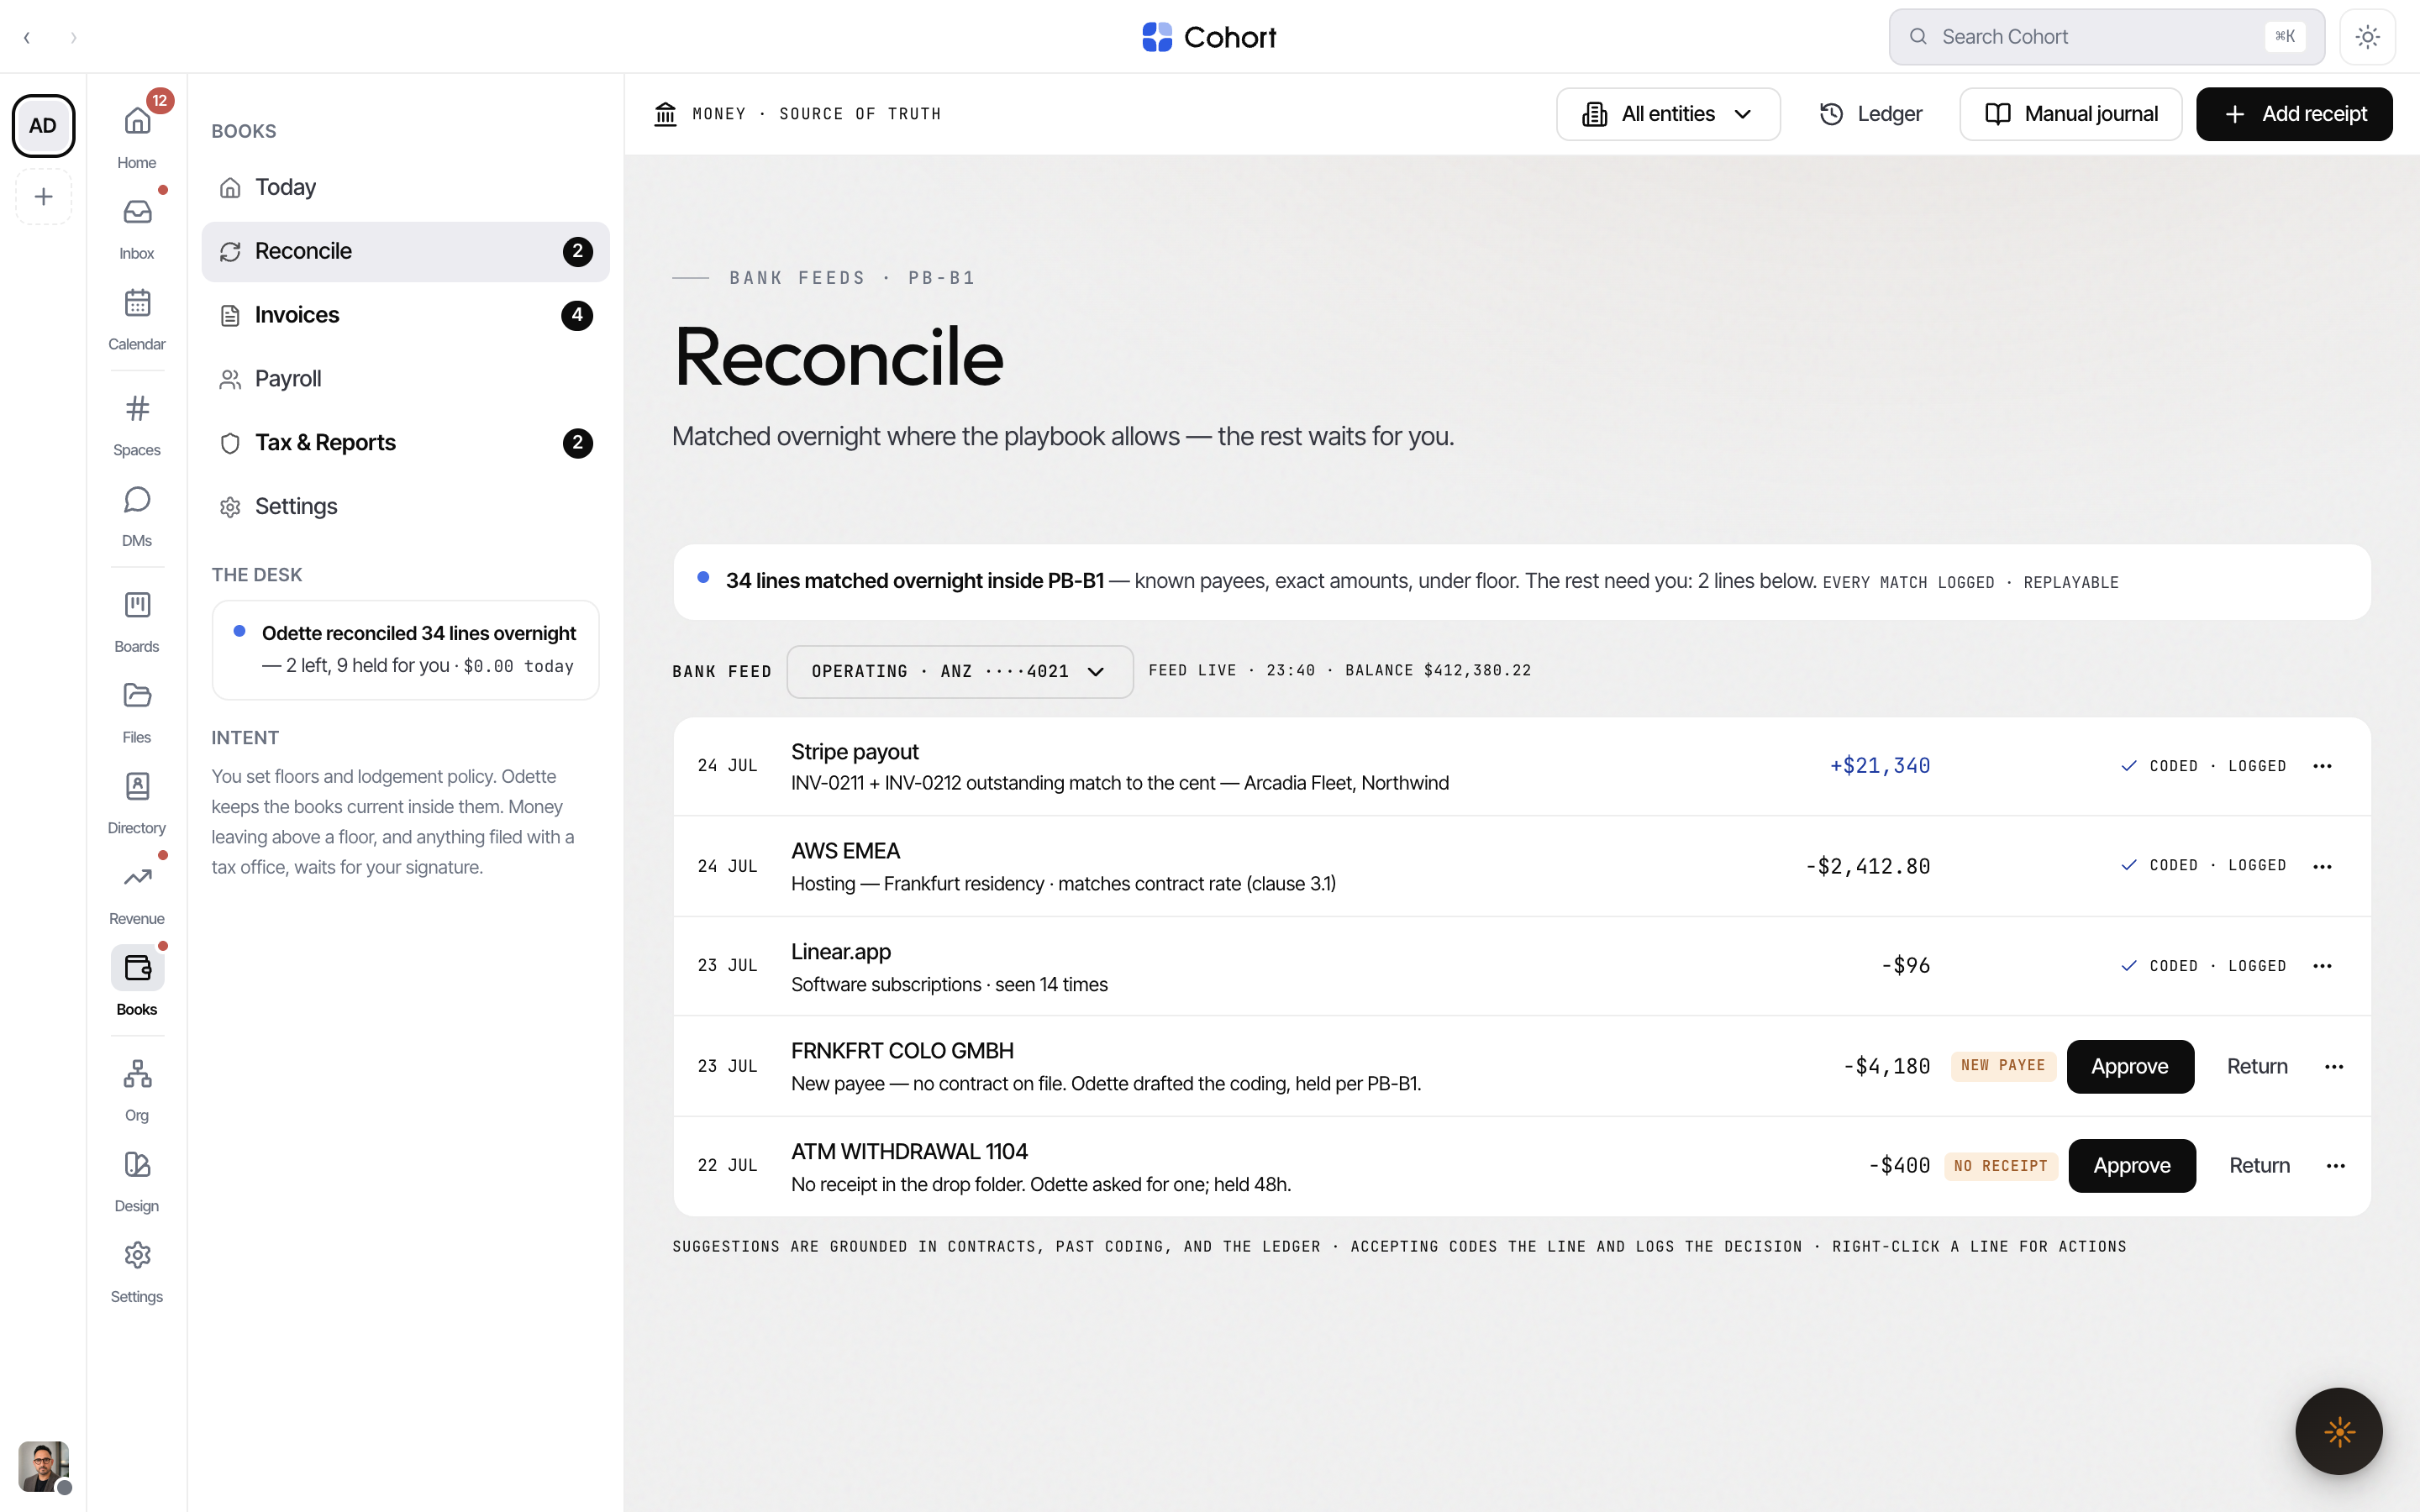This screenshot has width=2420, height=1512.
Task: Open the Operating ANZ 4021 feed selector
Action: pos(959,671)
